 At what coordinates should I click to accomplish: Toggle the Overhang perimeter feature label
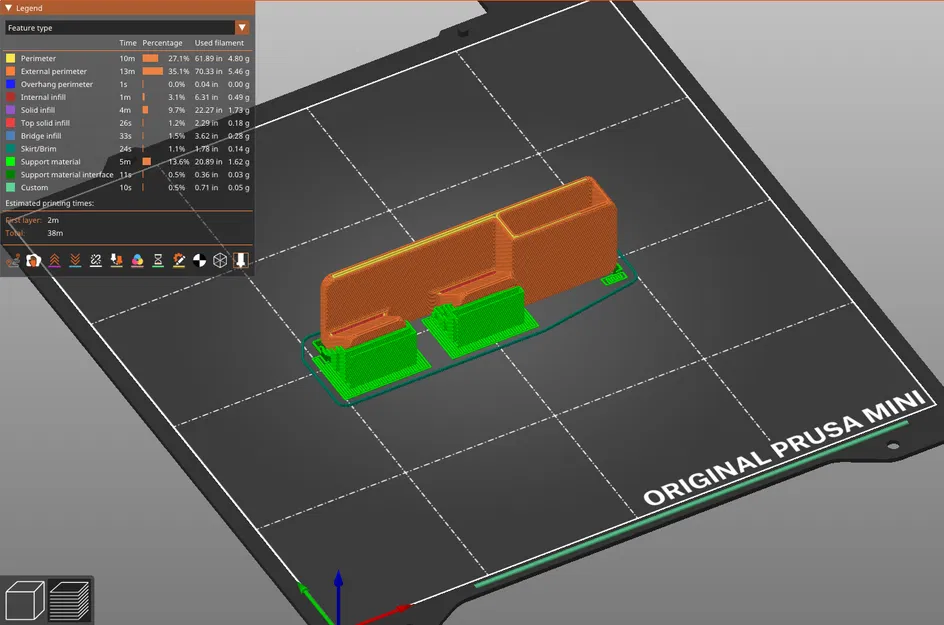pos(57,84)
